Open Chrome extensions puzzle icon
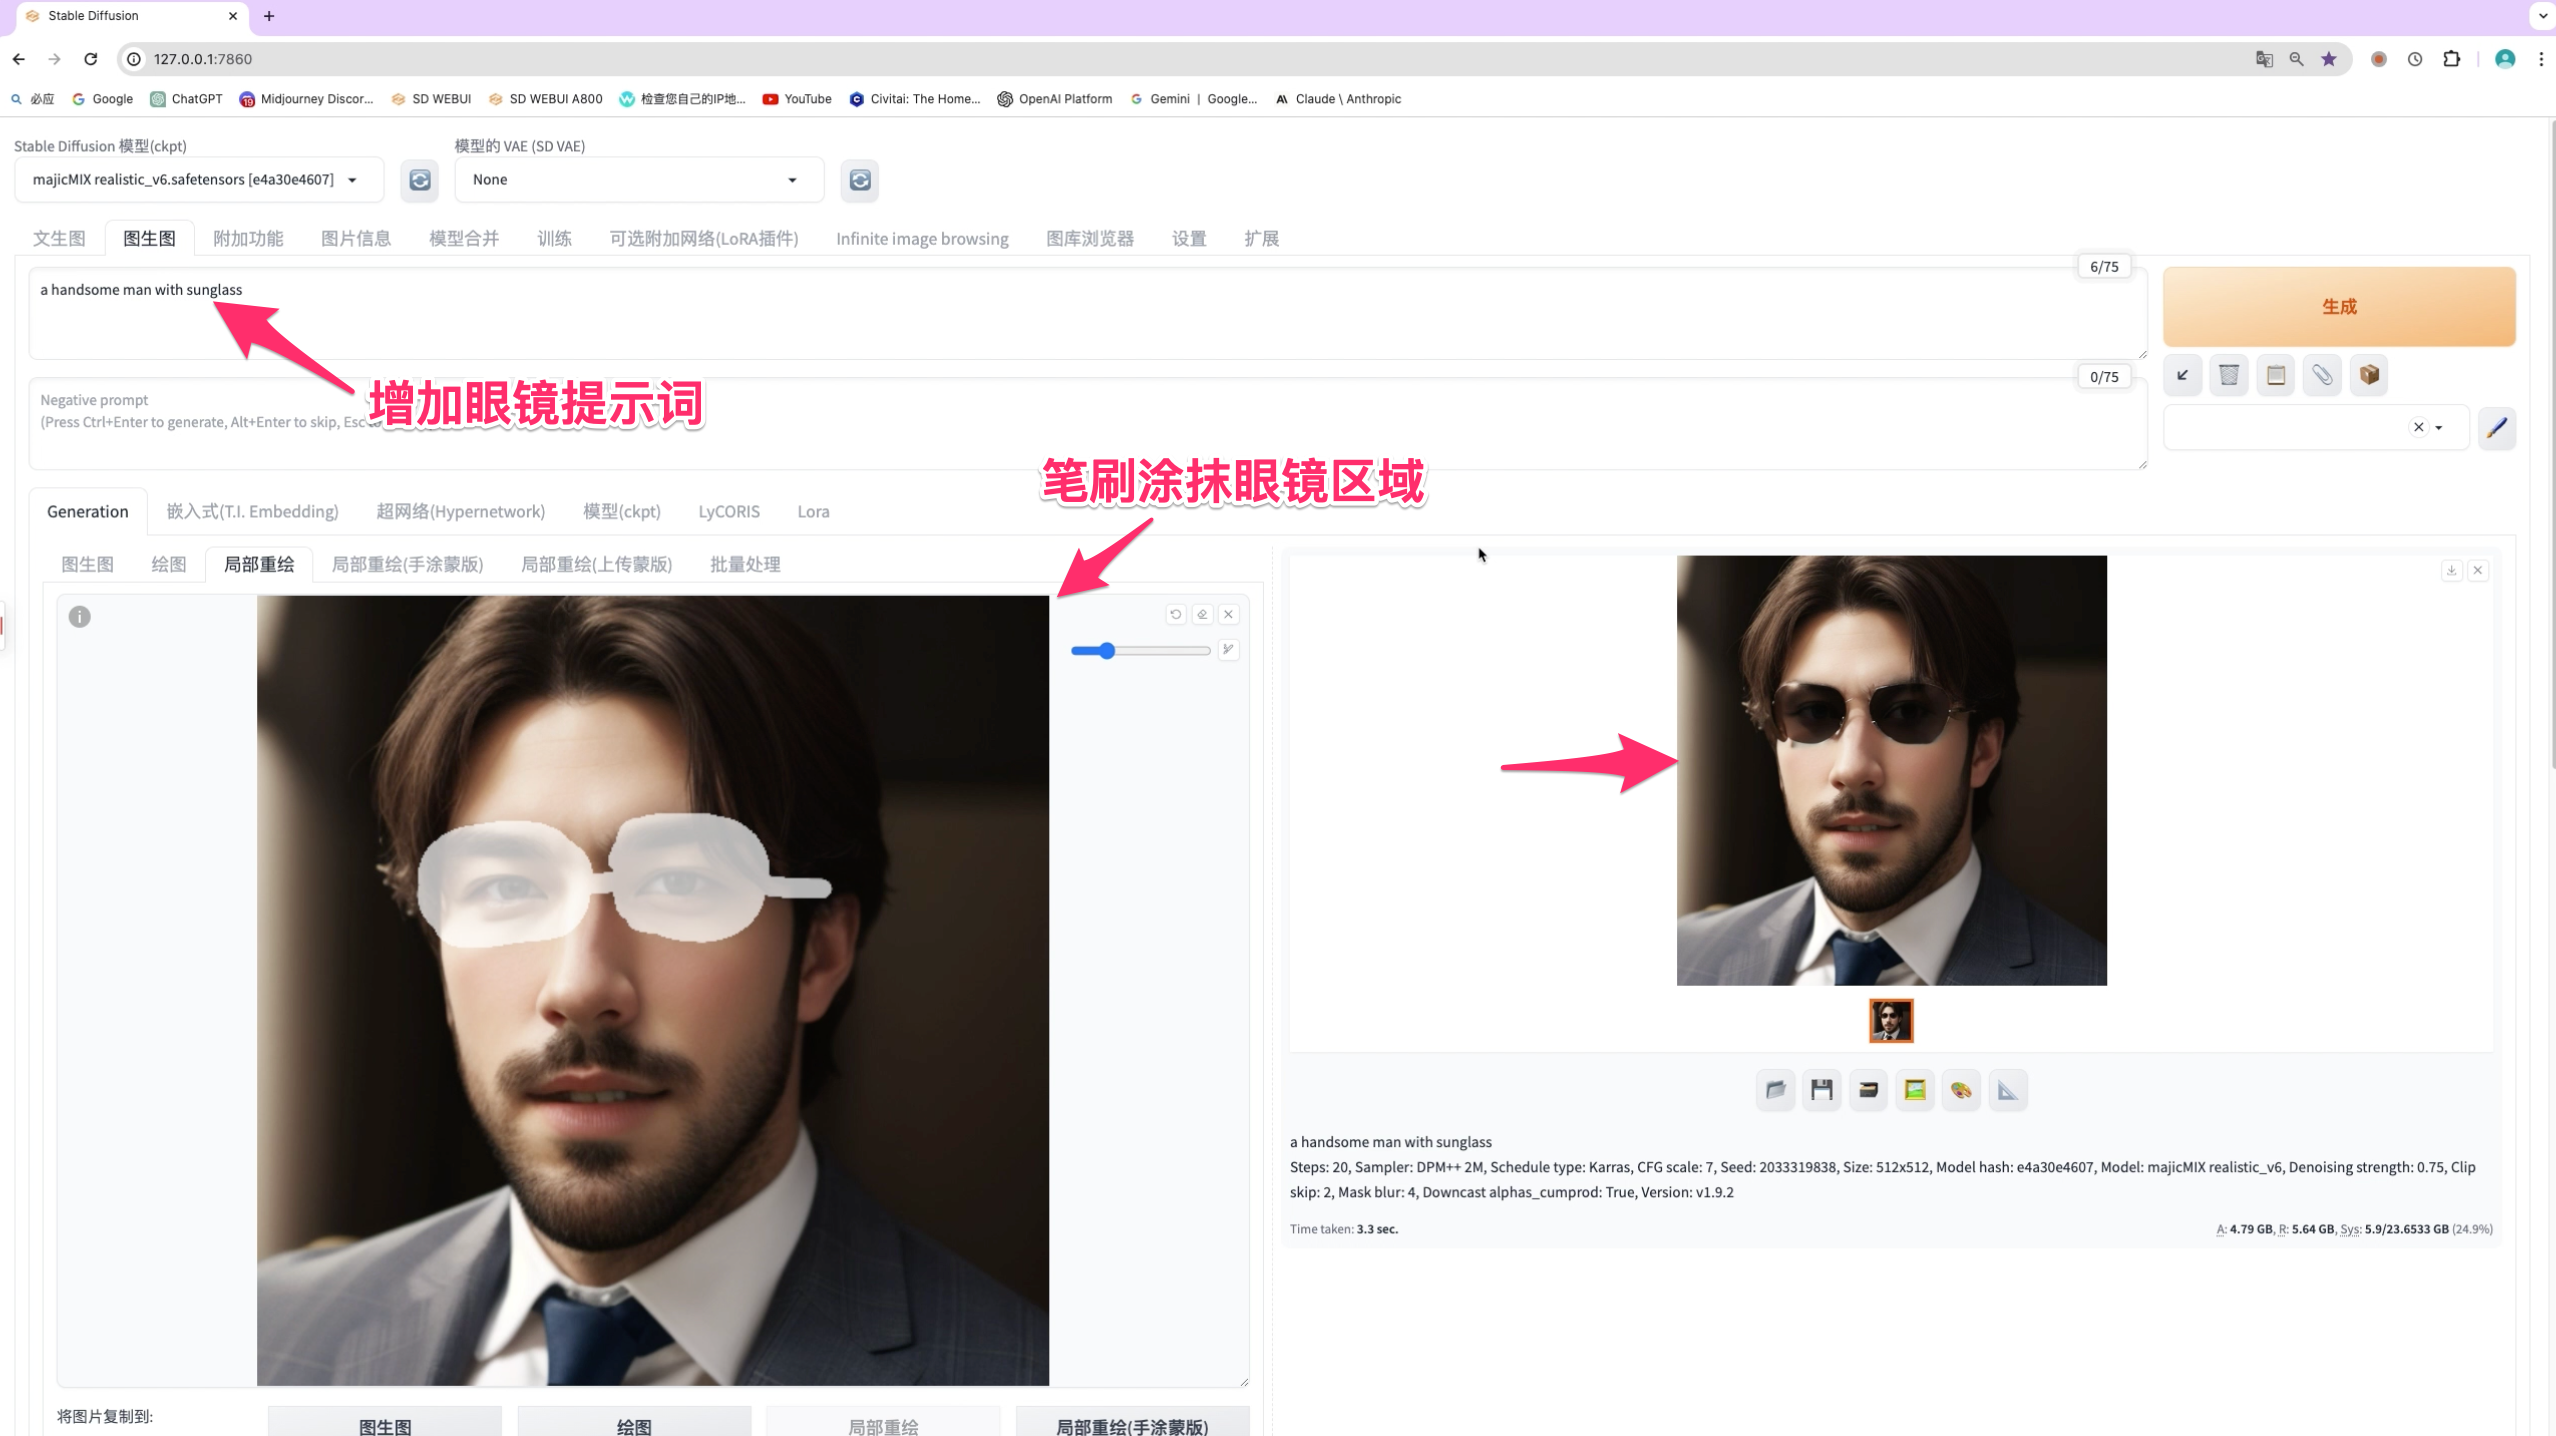The image size is (2556, 1436). (2451, 59)
